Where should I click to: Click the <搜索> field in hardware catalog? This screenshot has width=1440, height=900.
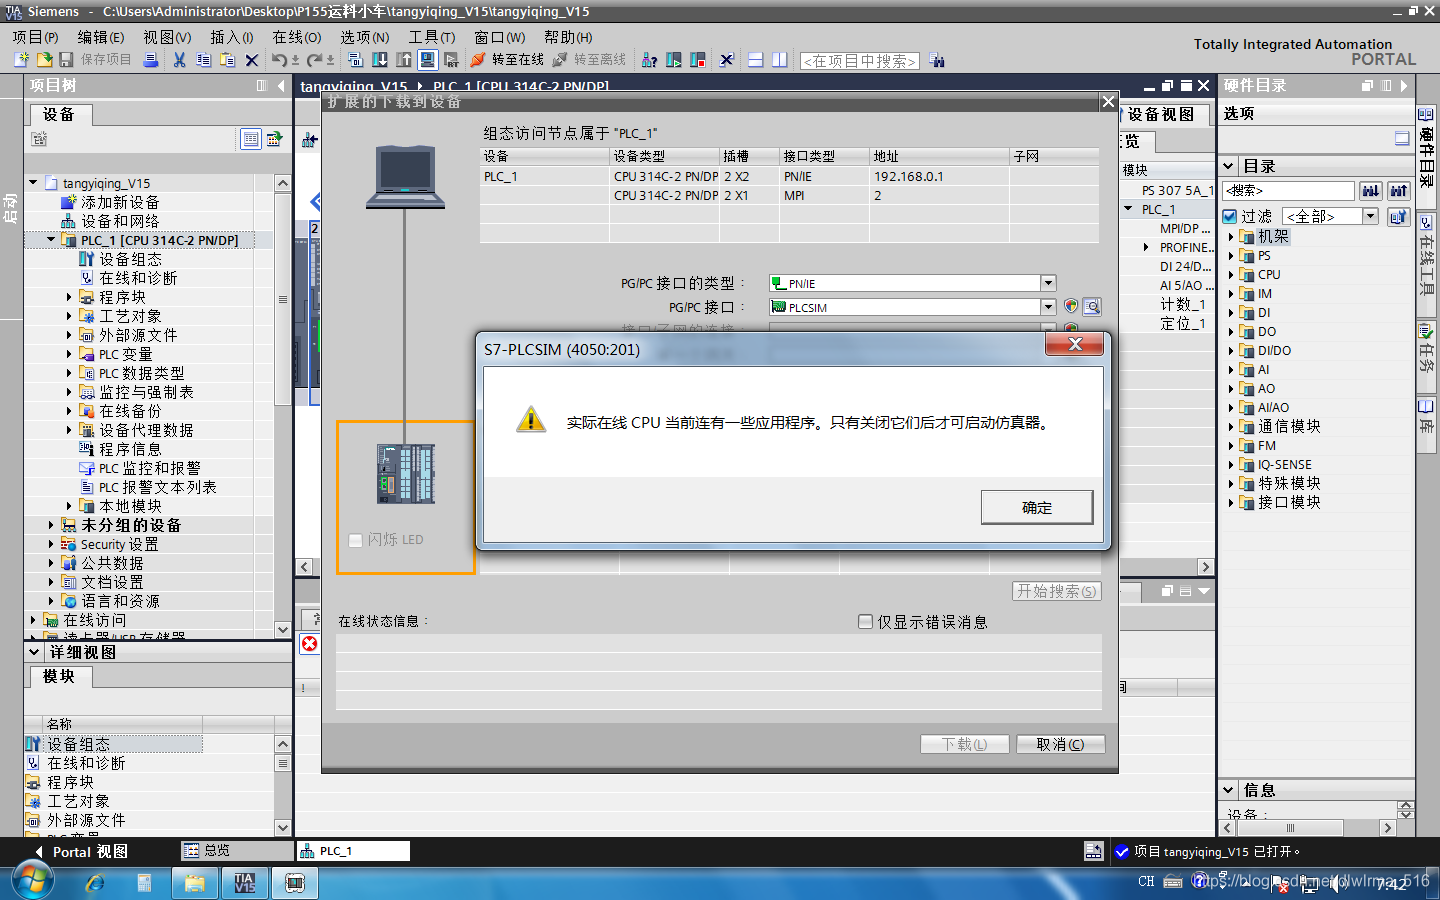pos(1289,190)
